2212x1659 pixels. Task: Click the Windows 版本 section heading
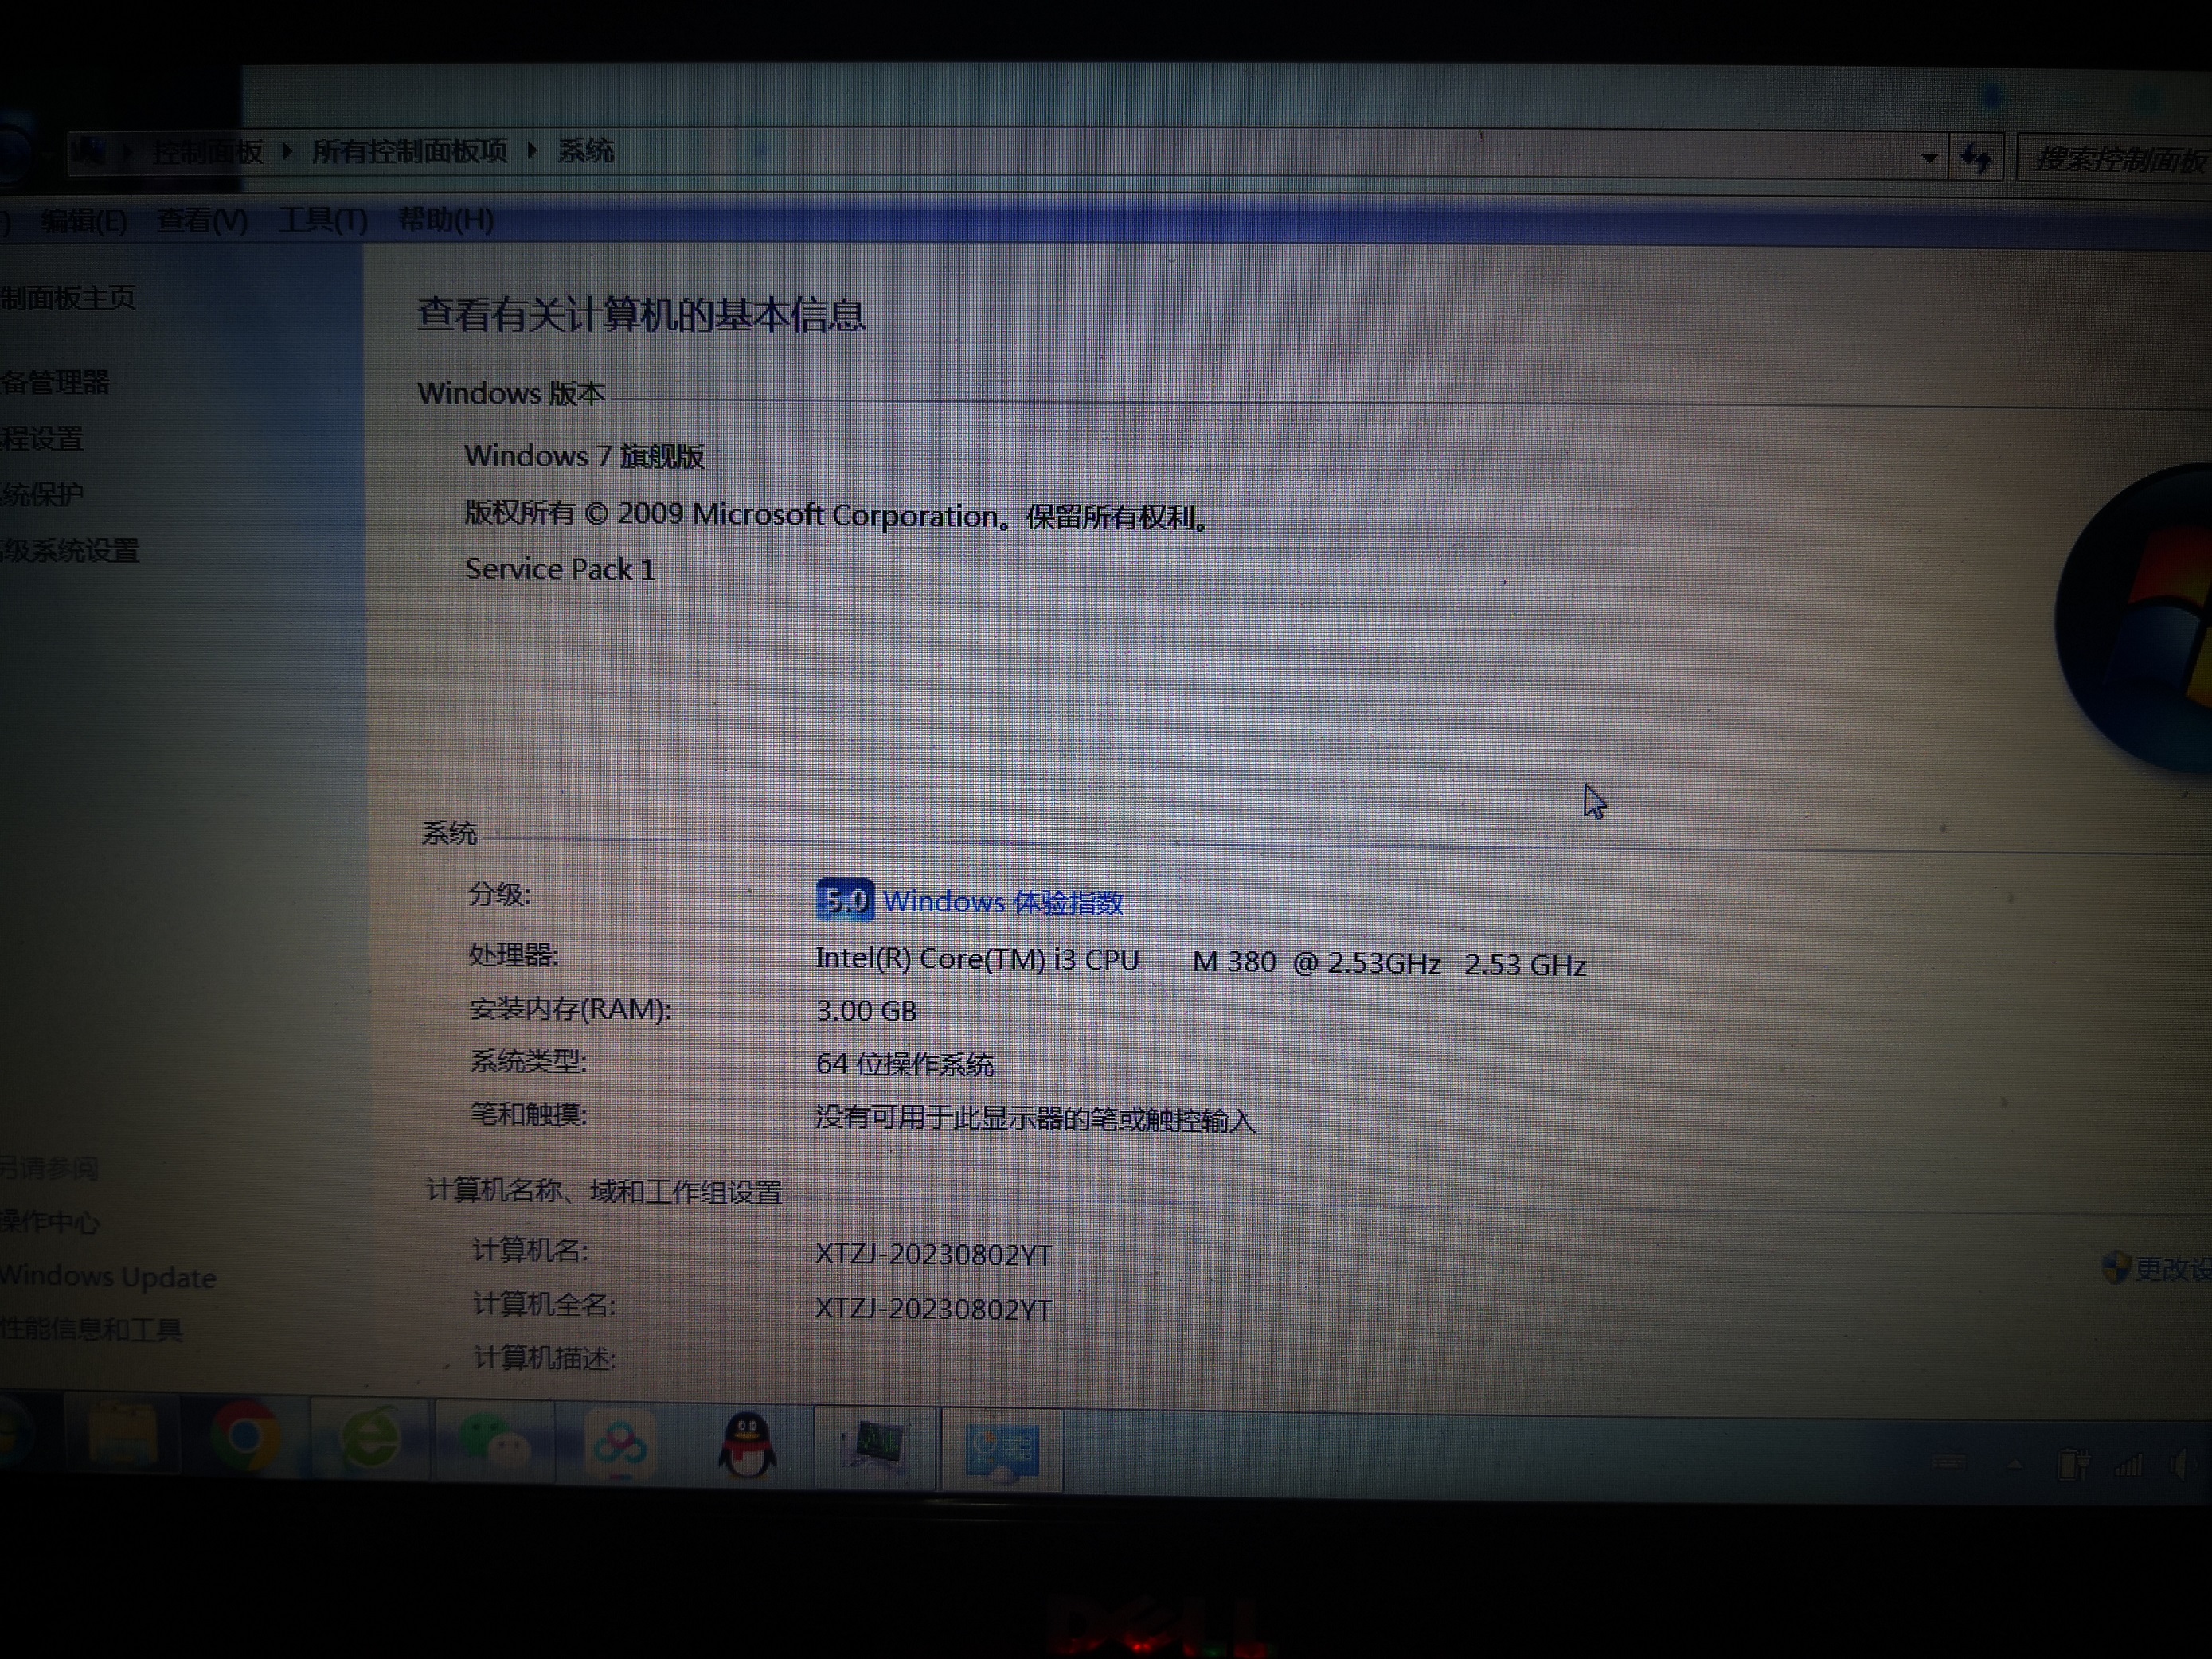[x=511, y=393]
